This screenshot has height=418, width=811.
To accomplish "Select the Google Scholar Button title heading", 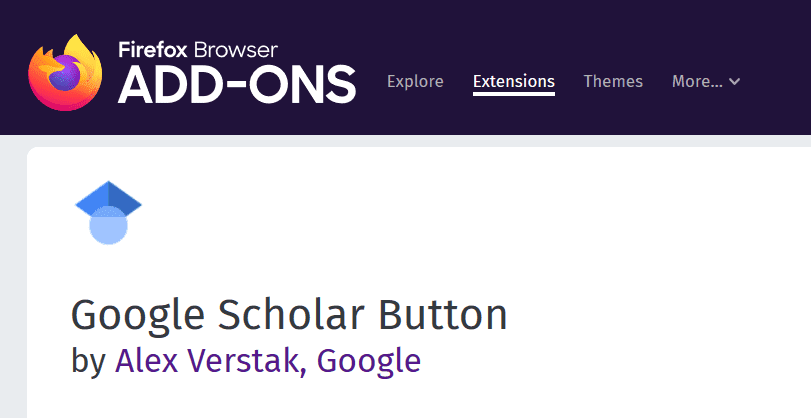I will (289, 316).
